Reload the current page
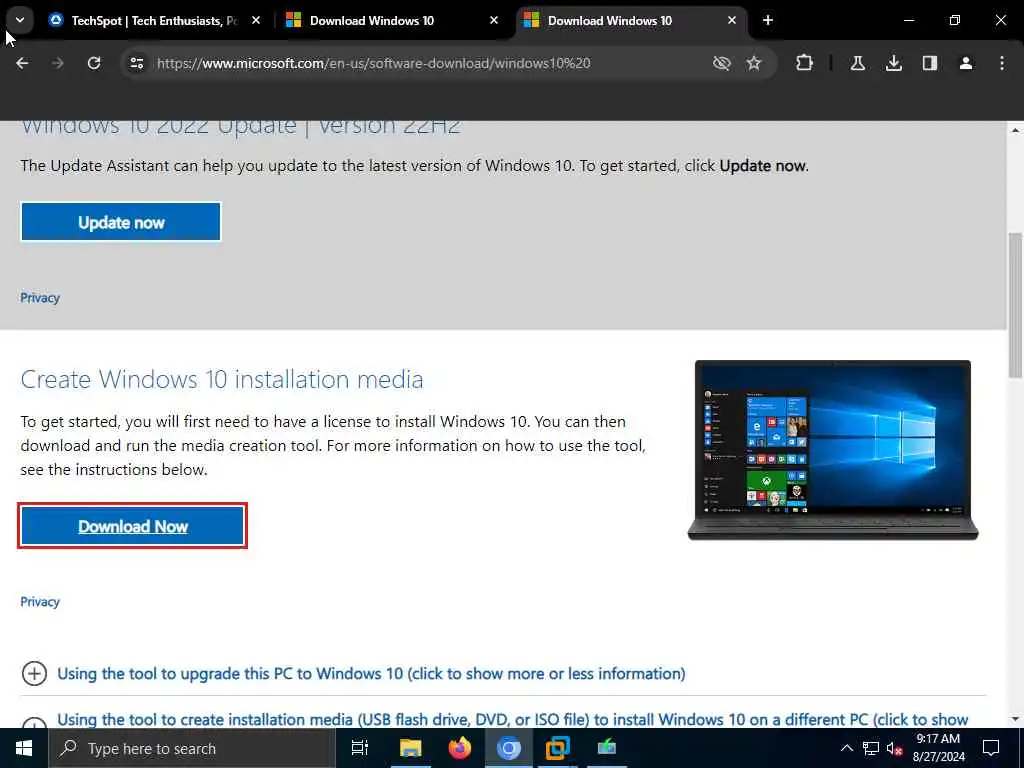Viewport: 1024px width, 768px height. (x=94, y=63)
